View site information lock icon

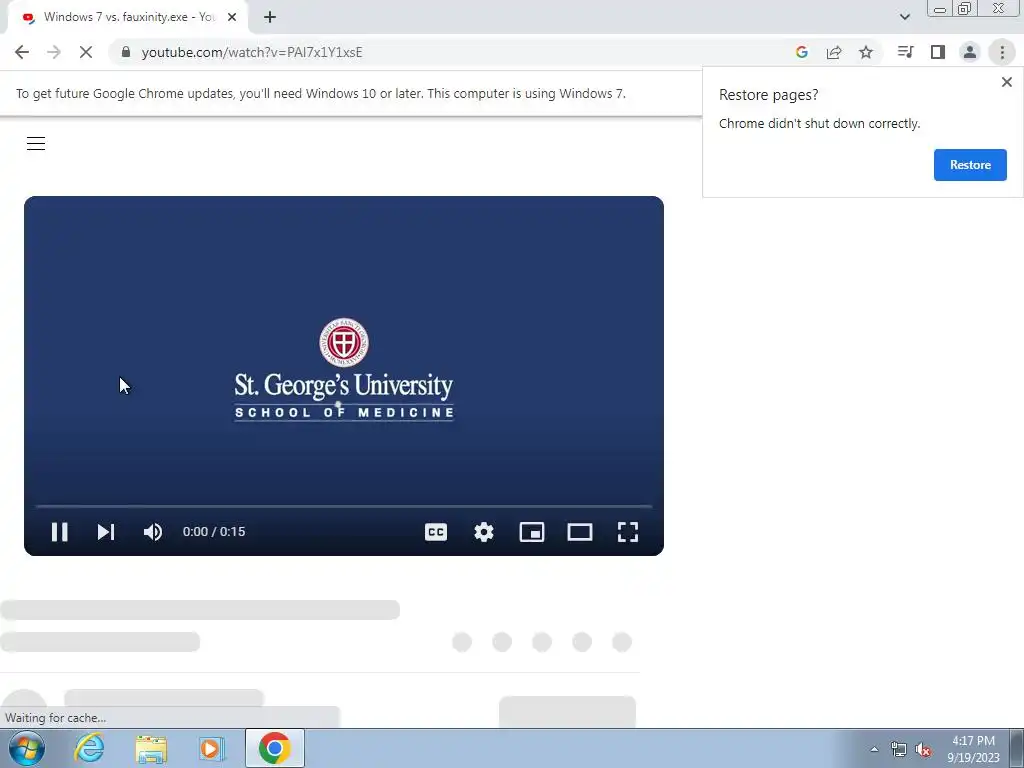126,52
